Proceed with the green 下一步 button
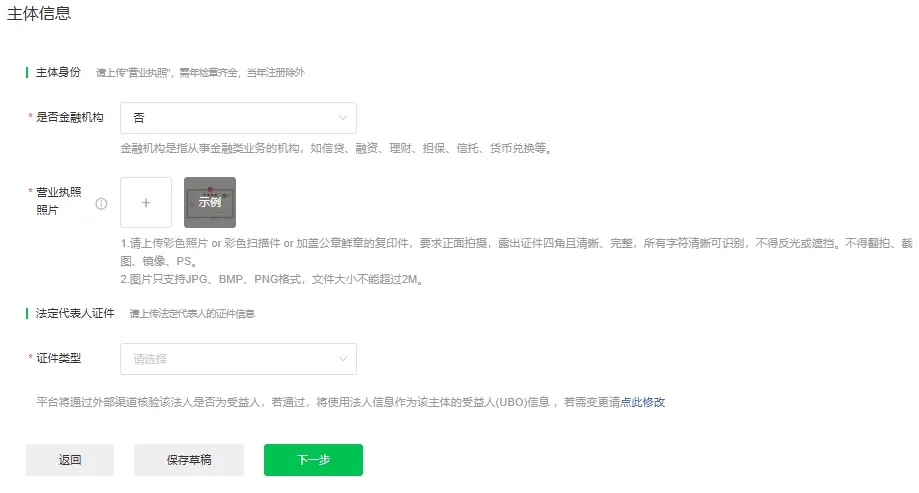Image resolution: width=919 pixels, height=493 pixels. (x=313, y=460)
